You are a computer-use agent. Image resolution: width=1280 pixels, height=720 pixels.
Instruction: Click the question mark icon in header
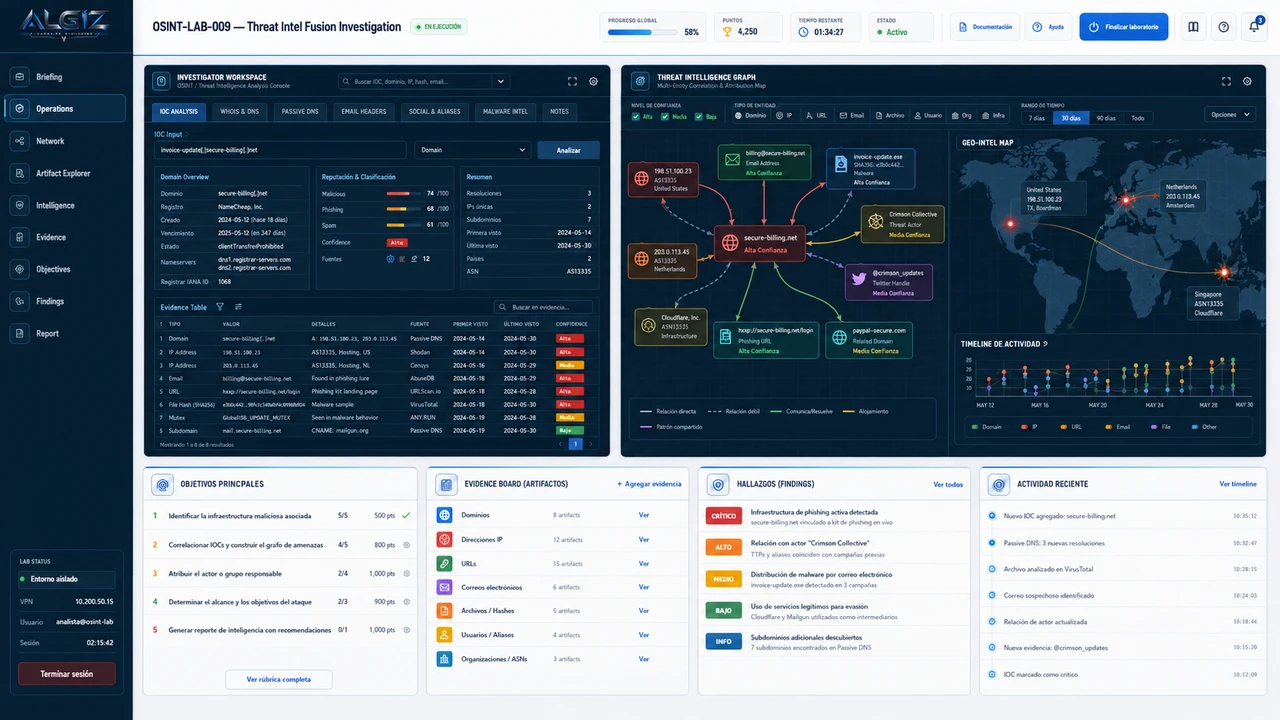[x=1224, y=27]
